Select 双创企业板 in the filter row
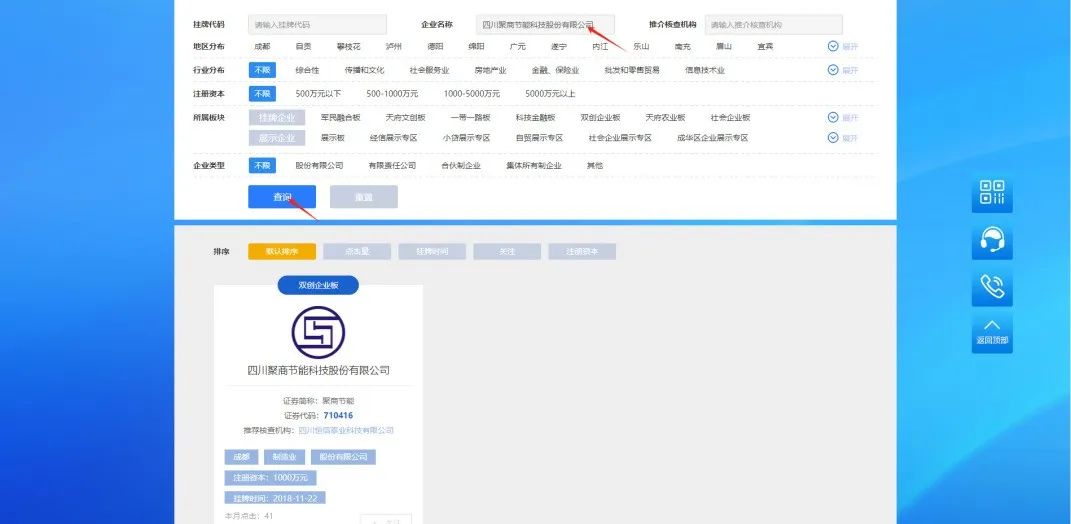1071x524 pixels. tap(600, 118)
